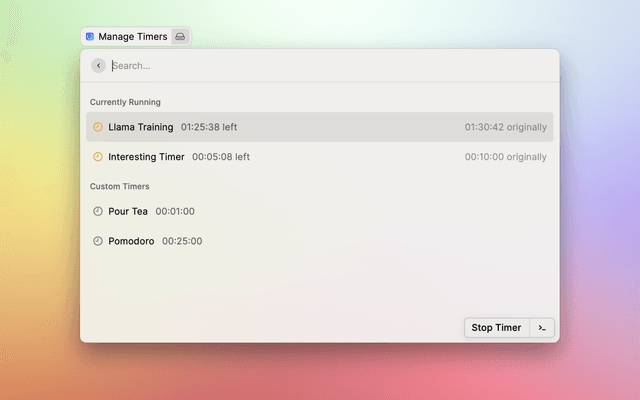Click the 00:10:00 originally text

coord(505,157)
